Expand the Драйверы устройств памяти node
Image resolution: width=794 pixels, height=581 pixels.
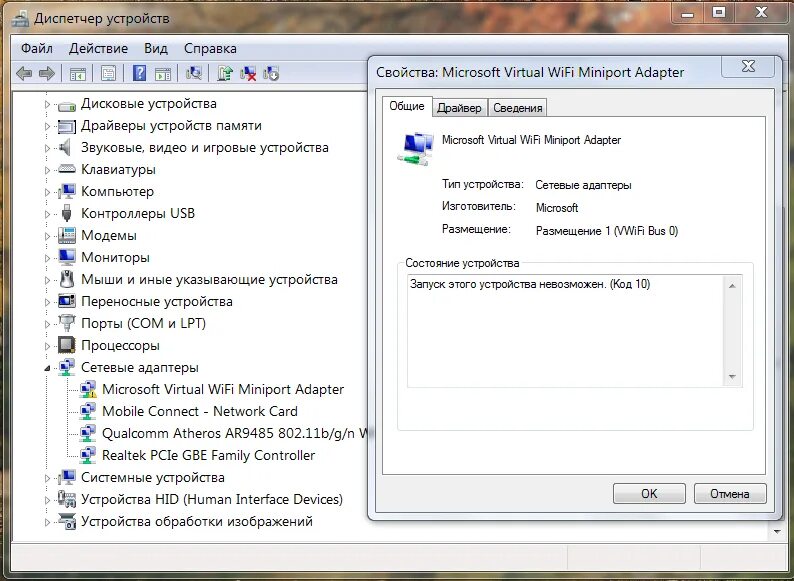(x=47, y=126)
